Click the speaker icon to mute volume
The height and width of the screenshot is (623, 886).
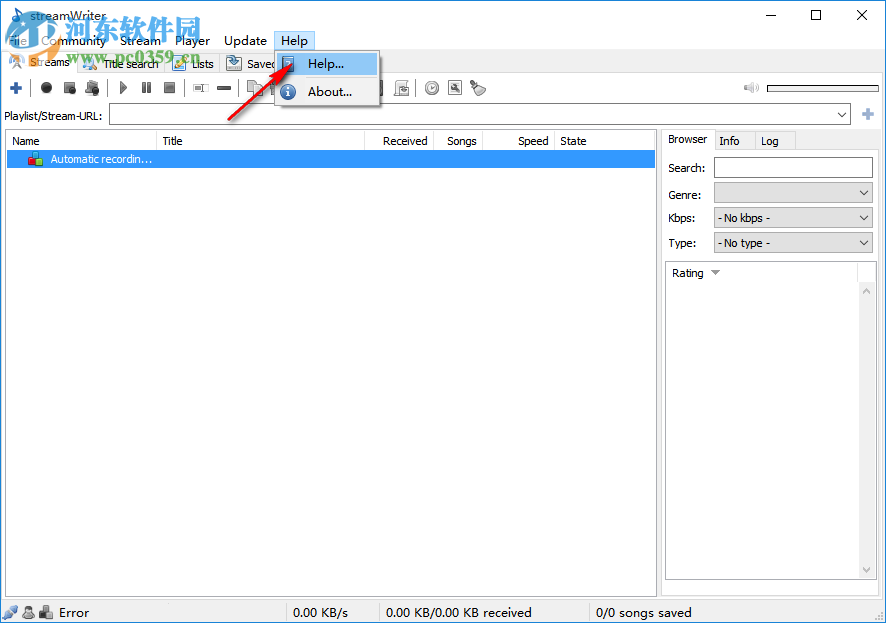click(x=751, y=88)
